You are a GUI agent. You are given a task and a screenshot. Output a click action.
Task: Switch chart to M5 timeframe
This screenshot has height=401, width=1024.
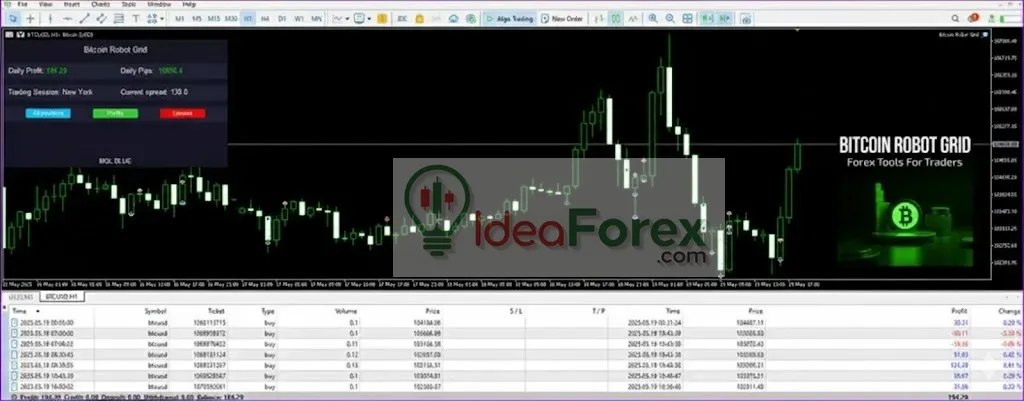click(197, 19)
